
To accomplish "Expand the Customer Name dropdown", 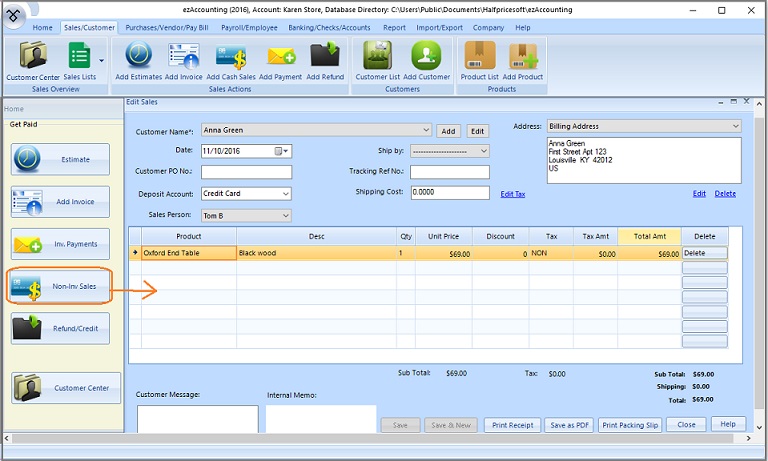I will (426, 130).
